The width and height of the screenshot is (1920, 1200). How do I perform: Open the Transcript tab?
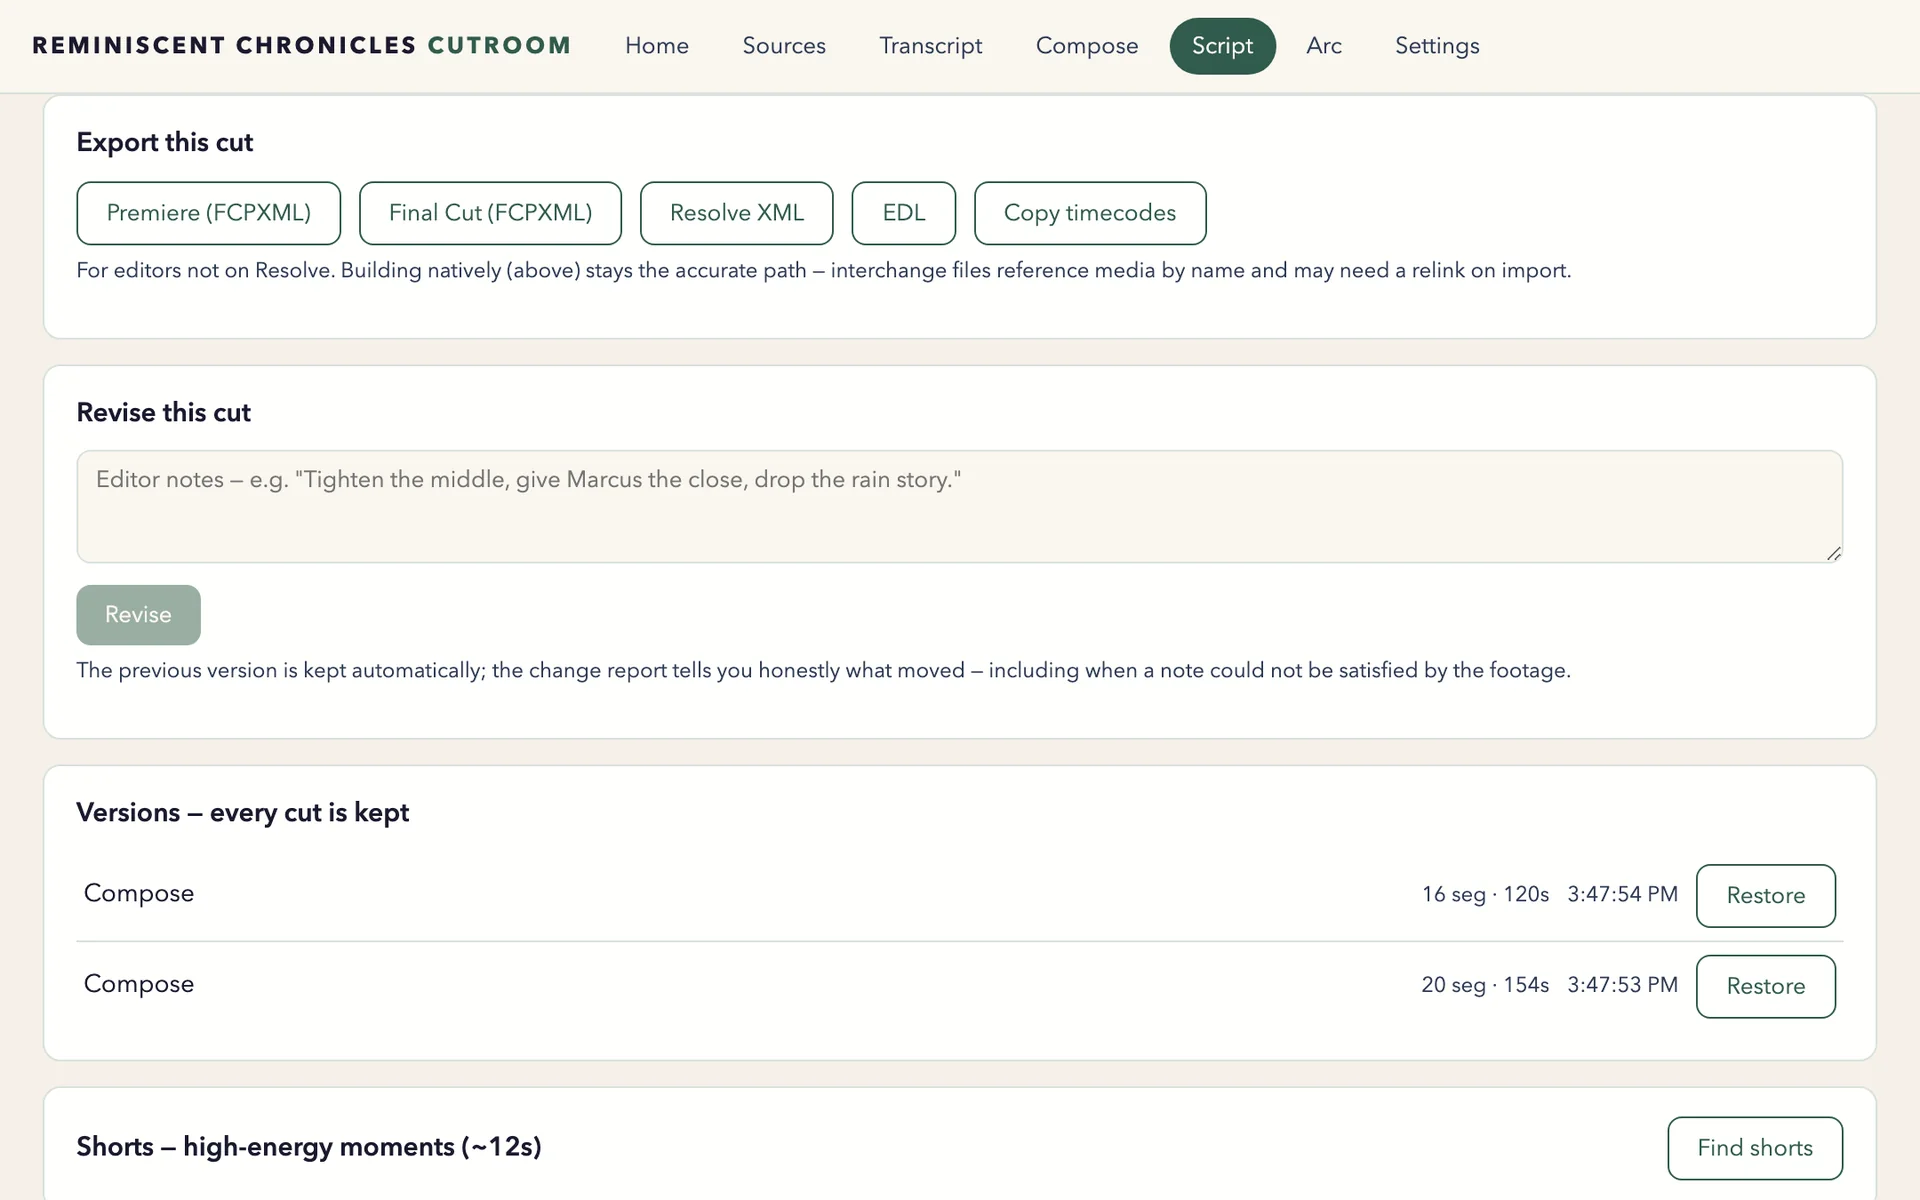click(930, 46)
